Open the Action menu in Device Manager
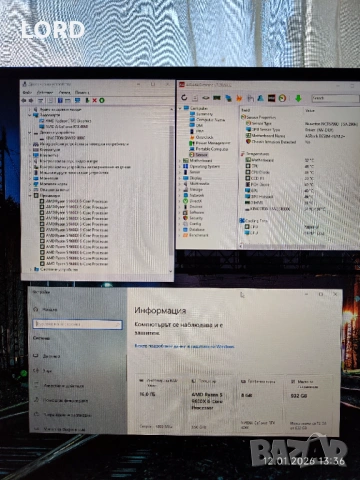The image size is (360, 480). tap(45, 92)
